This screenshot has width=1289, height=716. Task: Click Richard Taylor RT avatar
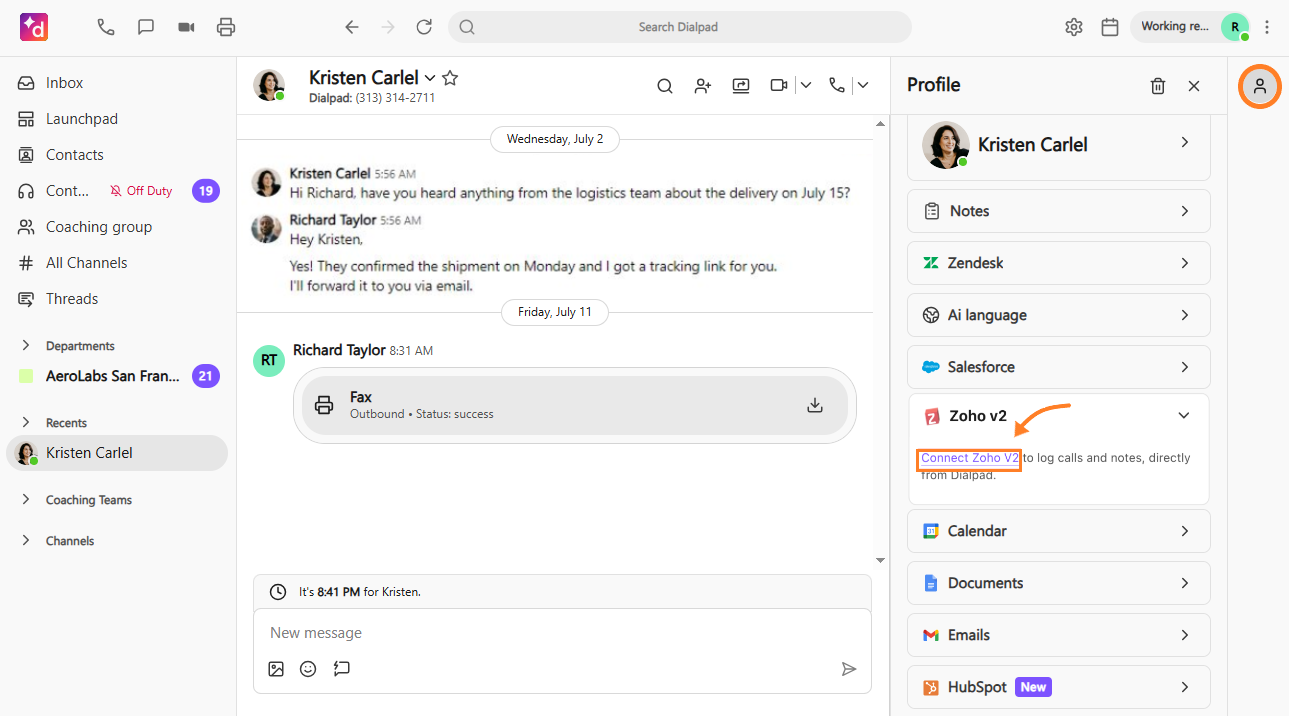[x=269, y=361]
